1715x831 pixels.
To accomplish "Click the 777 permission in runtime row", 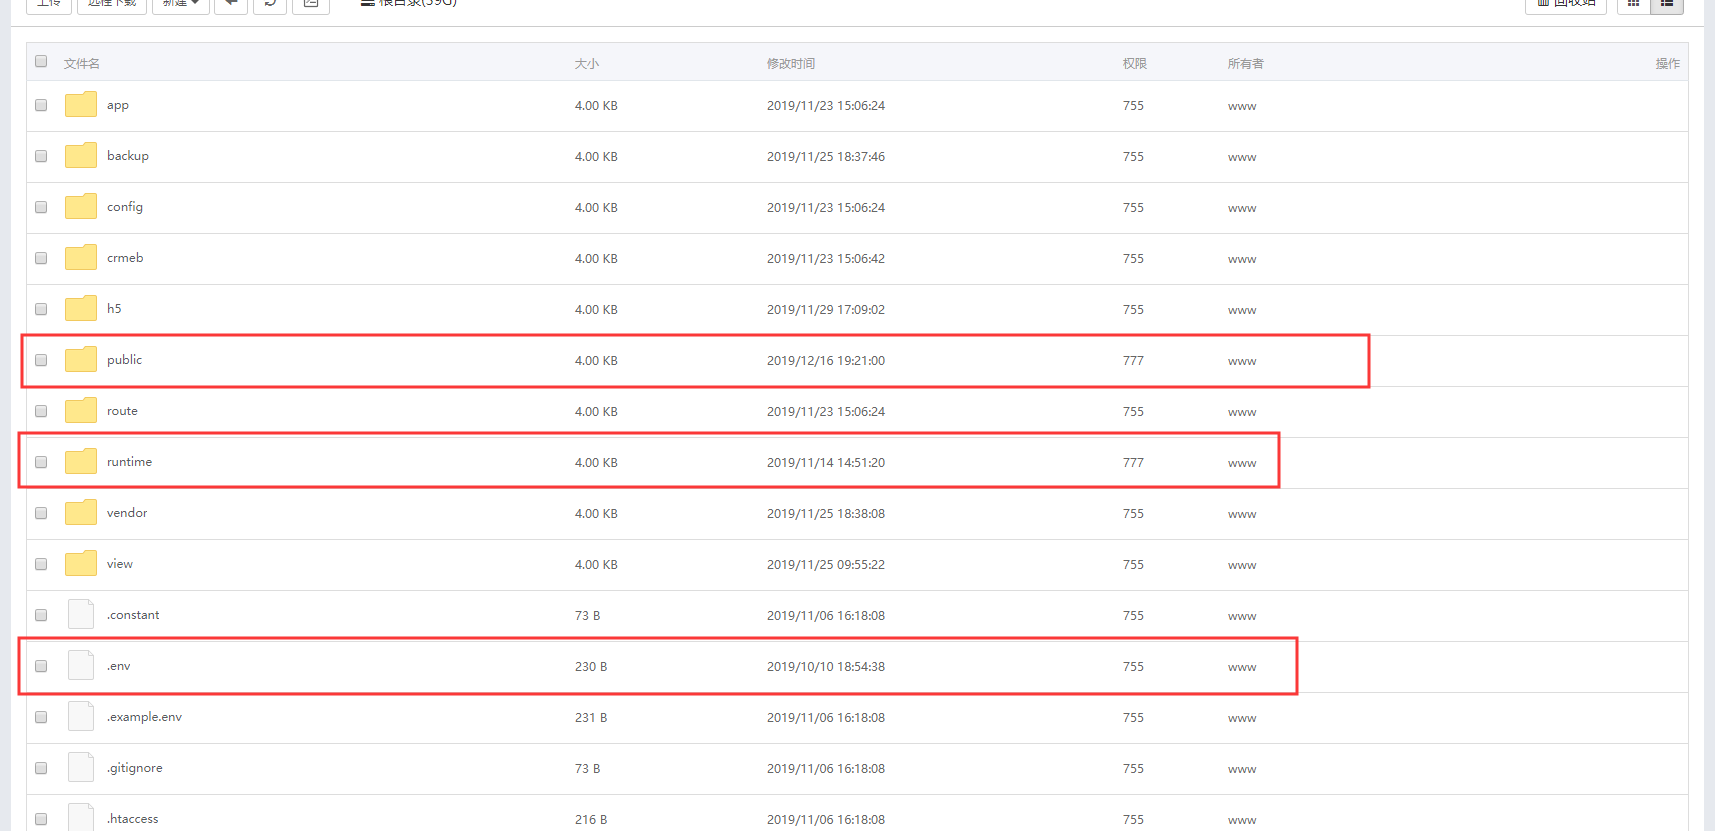I will pos(1133,463).
